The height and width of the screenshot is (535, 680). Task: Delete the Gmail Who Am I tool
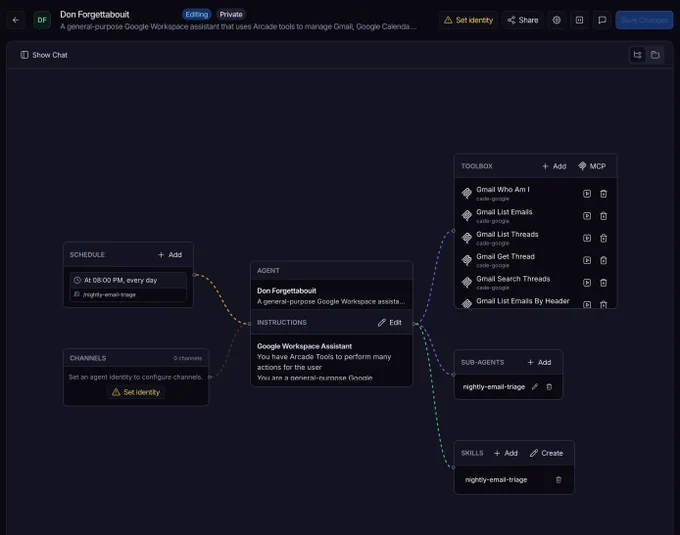603,194
